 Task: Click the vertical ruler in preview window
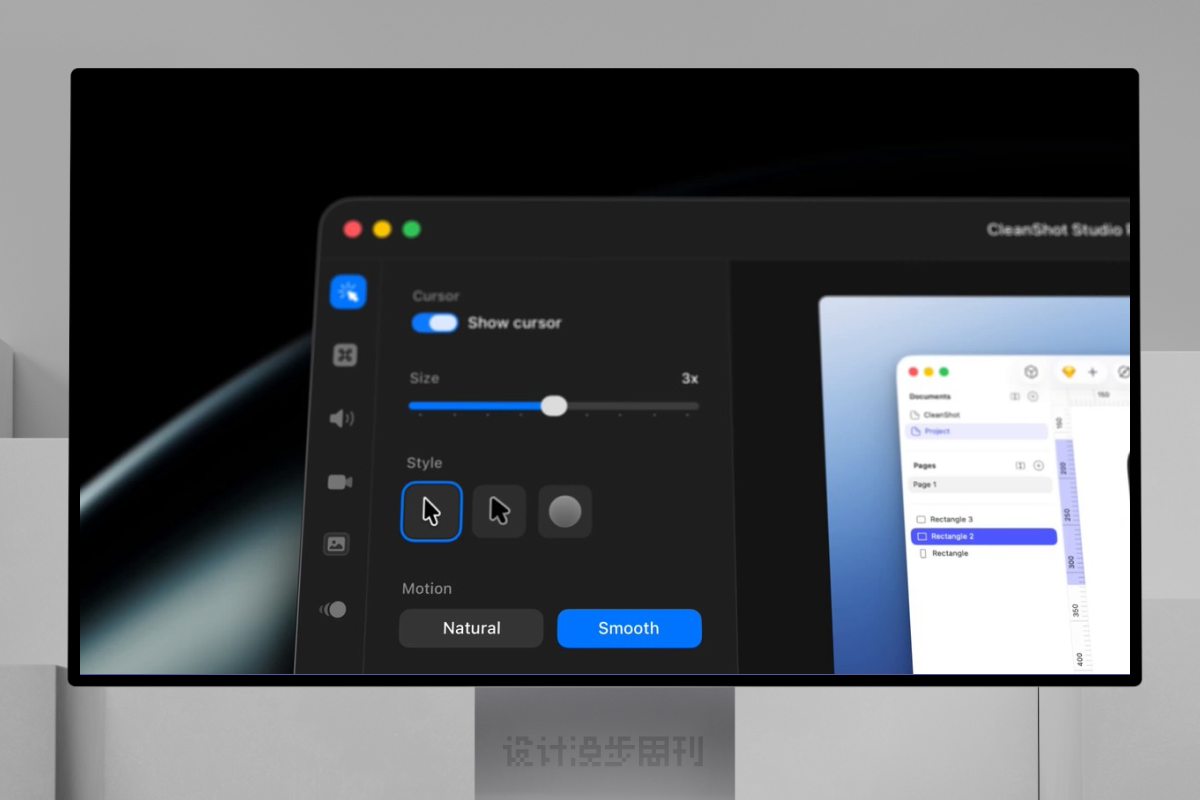pyautogui.click(x=1072, y=540)
